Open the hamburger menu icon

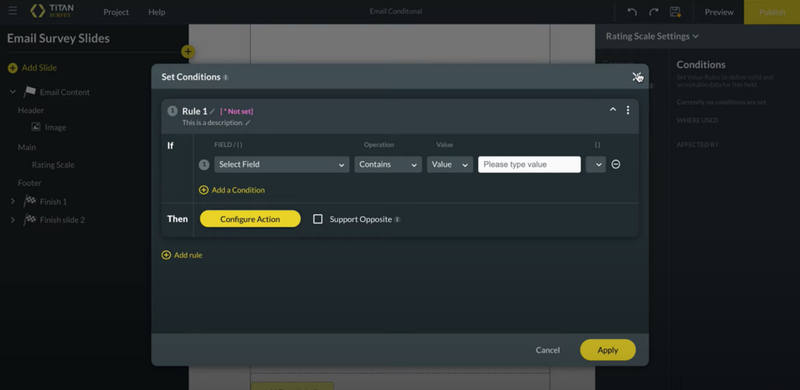[13, 11]
